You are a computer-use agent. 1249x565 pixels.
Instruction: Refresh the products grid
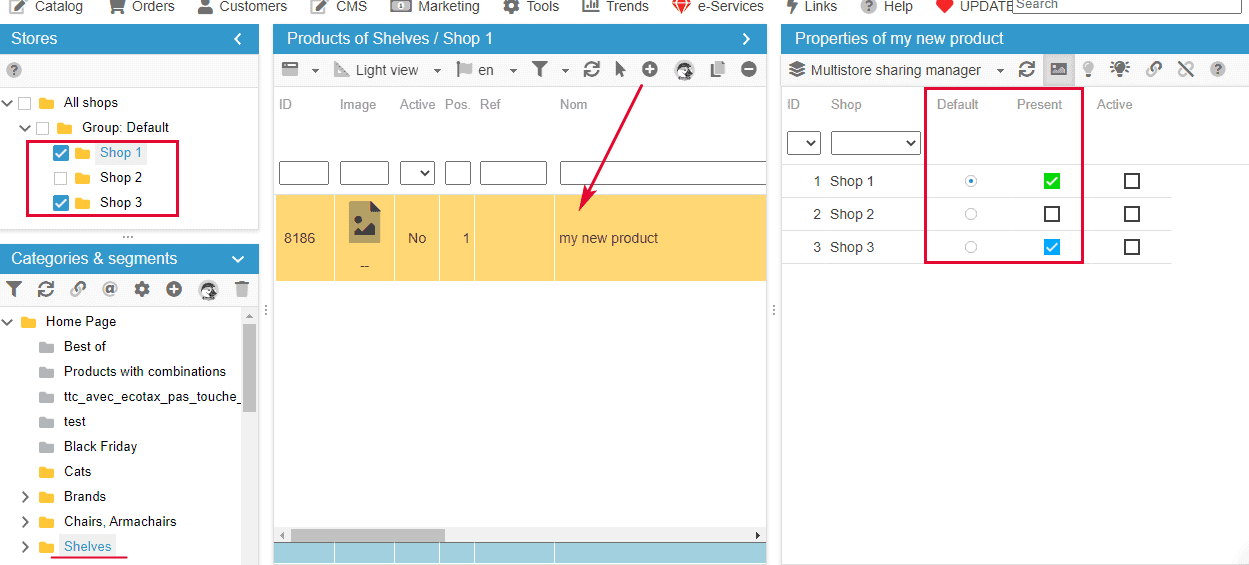tap(592, 70)
